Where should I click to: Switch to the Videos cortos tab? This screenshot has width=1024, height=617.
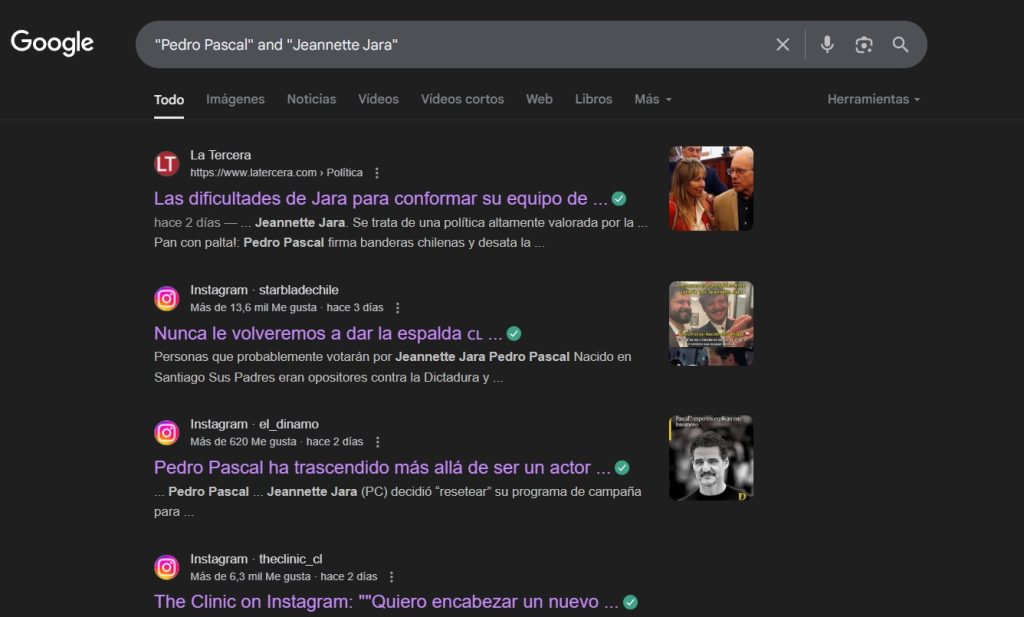(462, 99)
